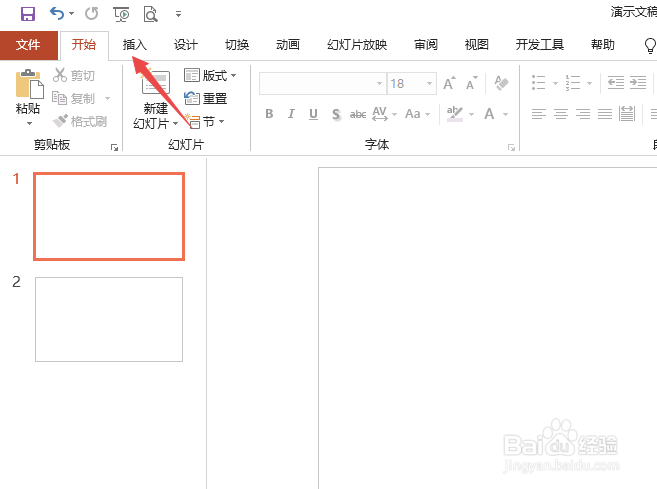The width and height of the screenshot is (657, 489).
Task: Expand the Paste options dropdown arrow
Action: [x=29, y=123]
